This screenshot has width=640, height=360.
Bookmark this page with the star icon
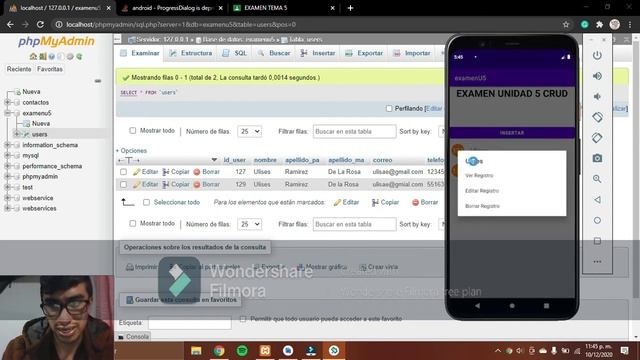[x=566, y=24]
